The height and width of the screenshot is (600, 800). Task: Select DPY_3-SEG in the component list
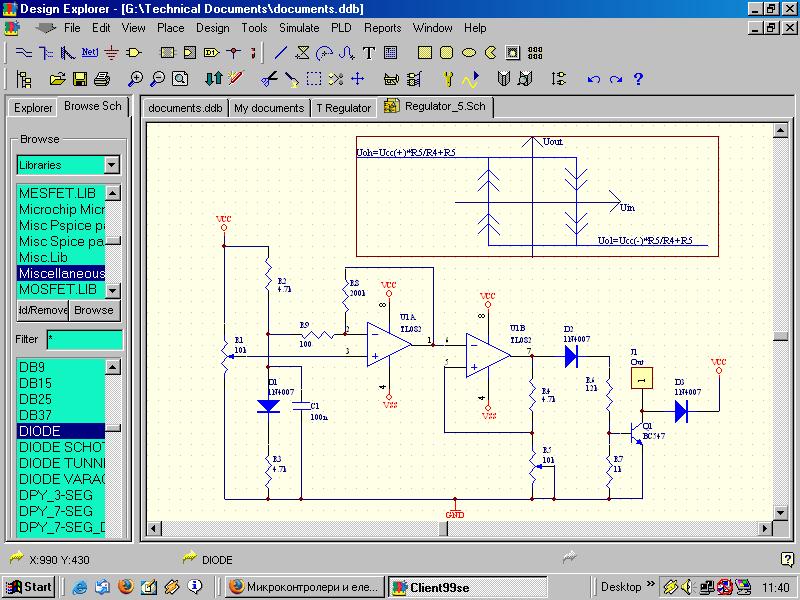pyautogui.click(x=61, y=495)
